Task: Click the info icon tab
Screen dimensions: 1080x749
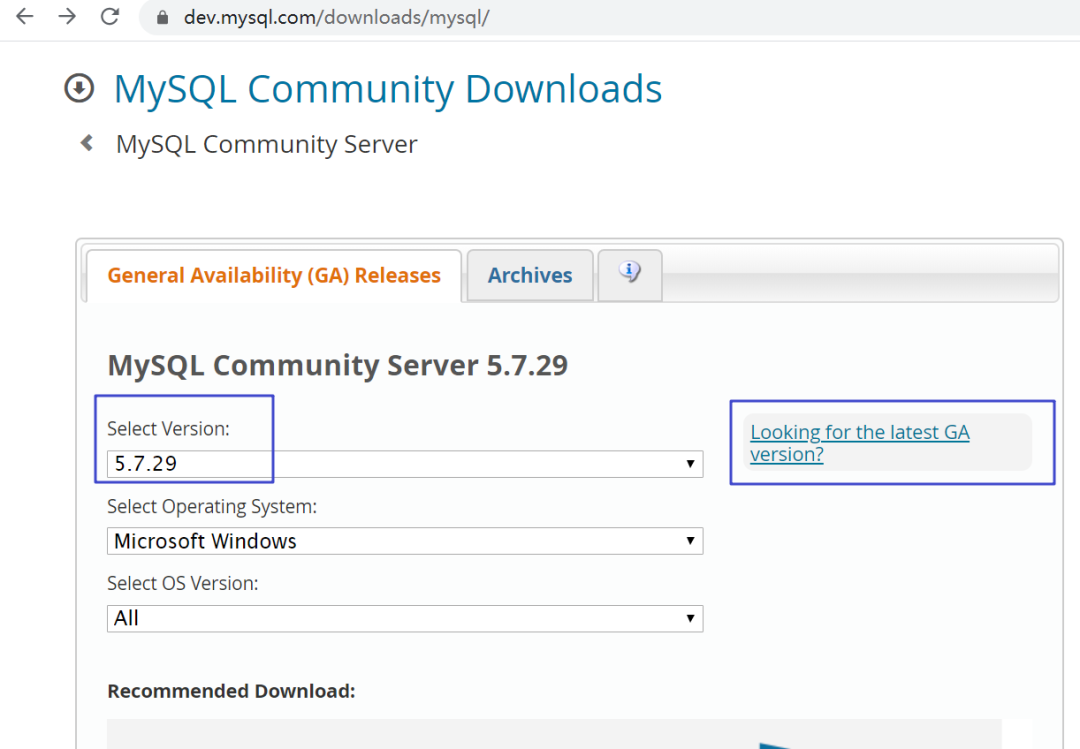Action: tap(629, 272)
